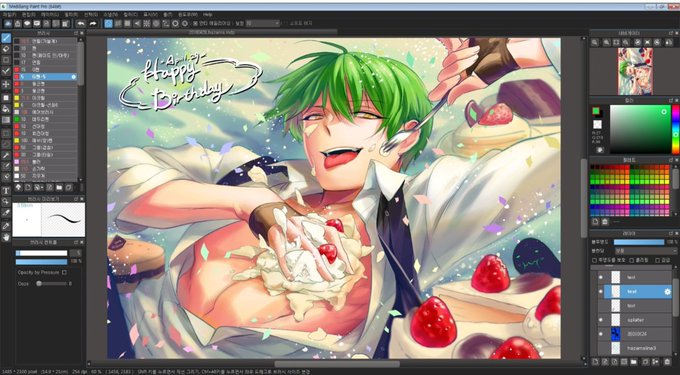Select brush with green square marker
680x375 pixels.
click(x=45, y=119)
